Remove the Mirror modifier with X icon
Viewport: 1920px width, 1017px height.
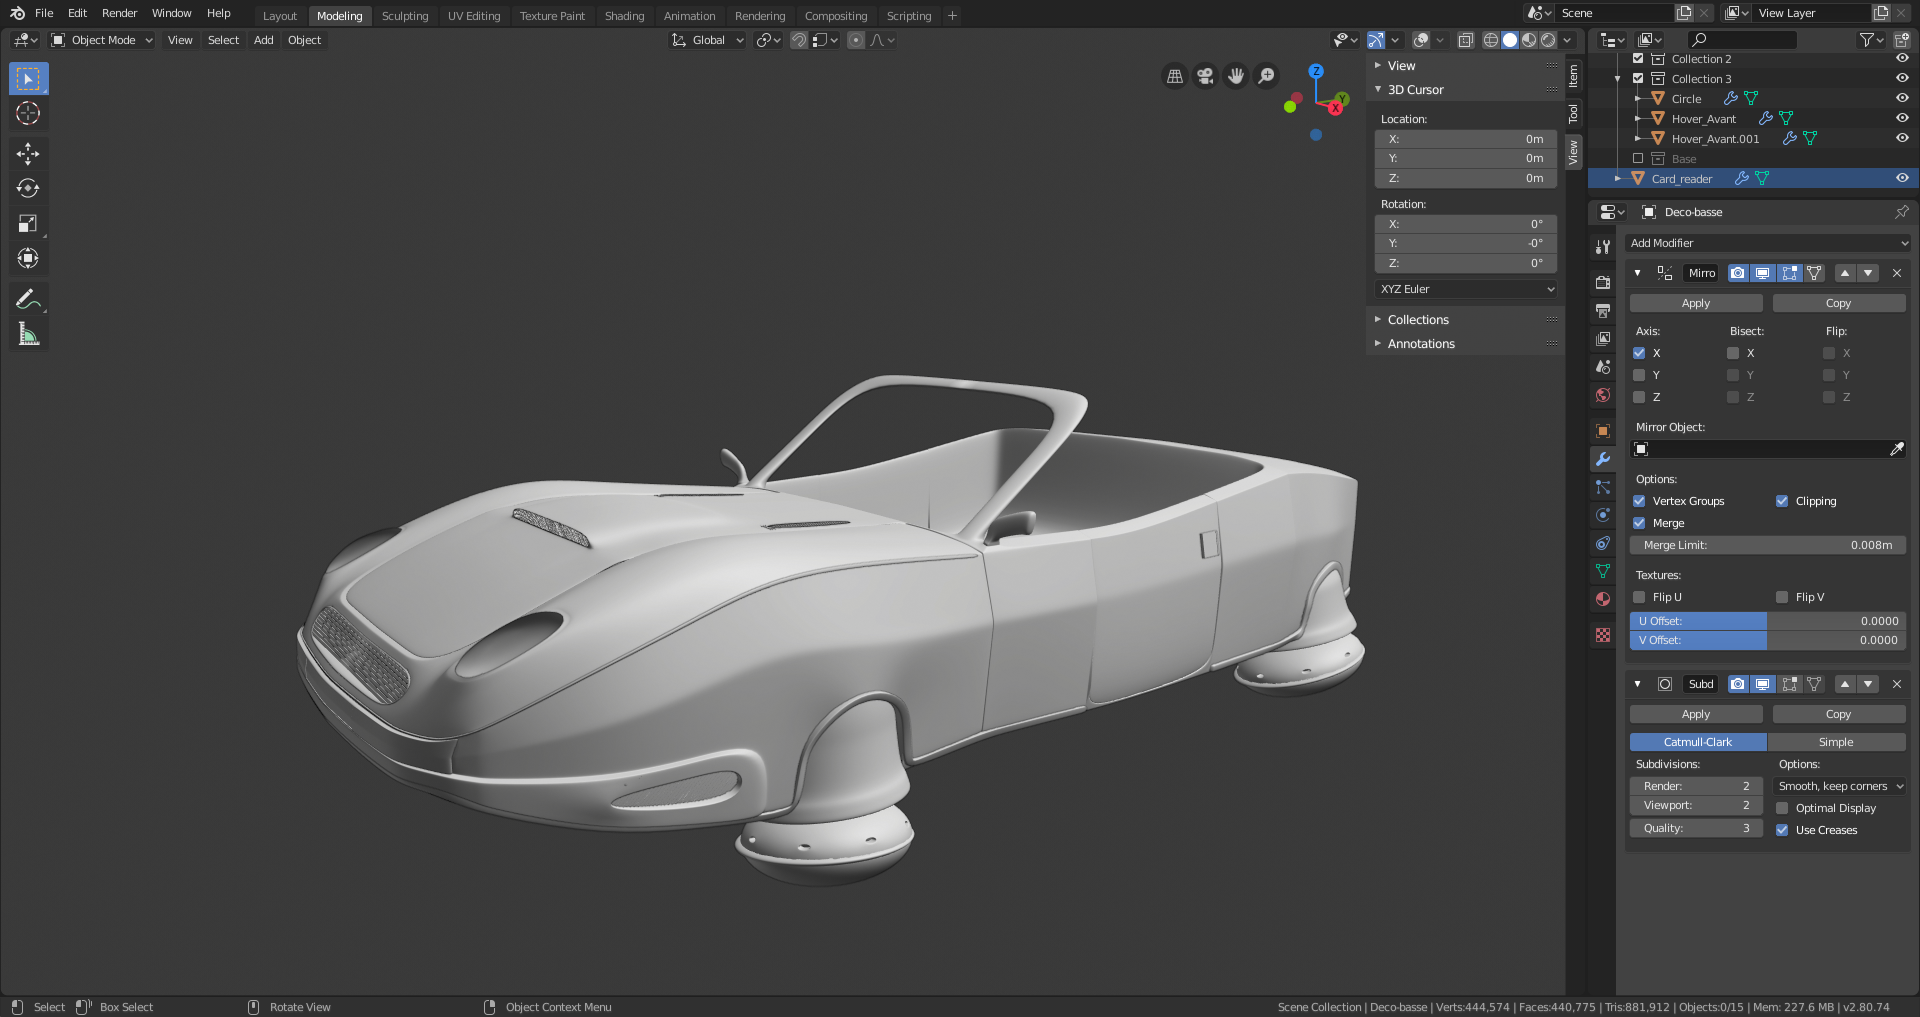pyautogui.click(x=1896, y=273)
